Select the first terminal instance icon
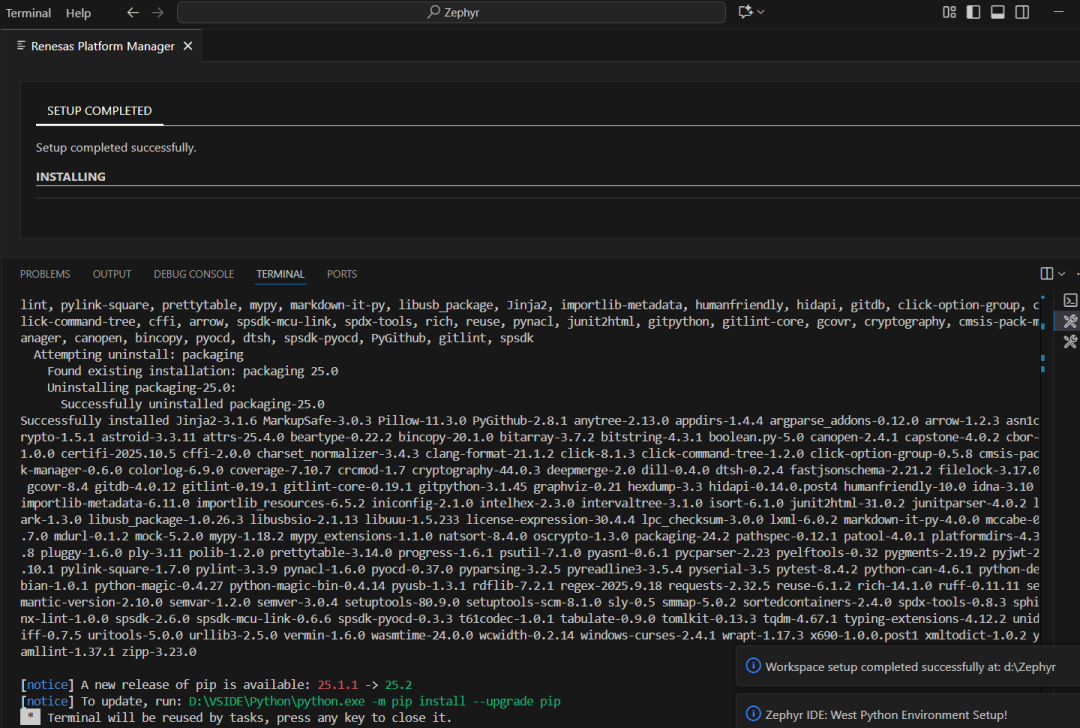 pos(1069,300)
